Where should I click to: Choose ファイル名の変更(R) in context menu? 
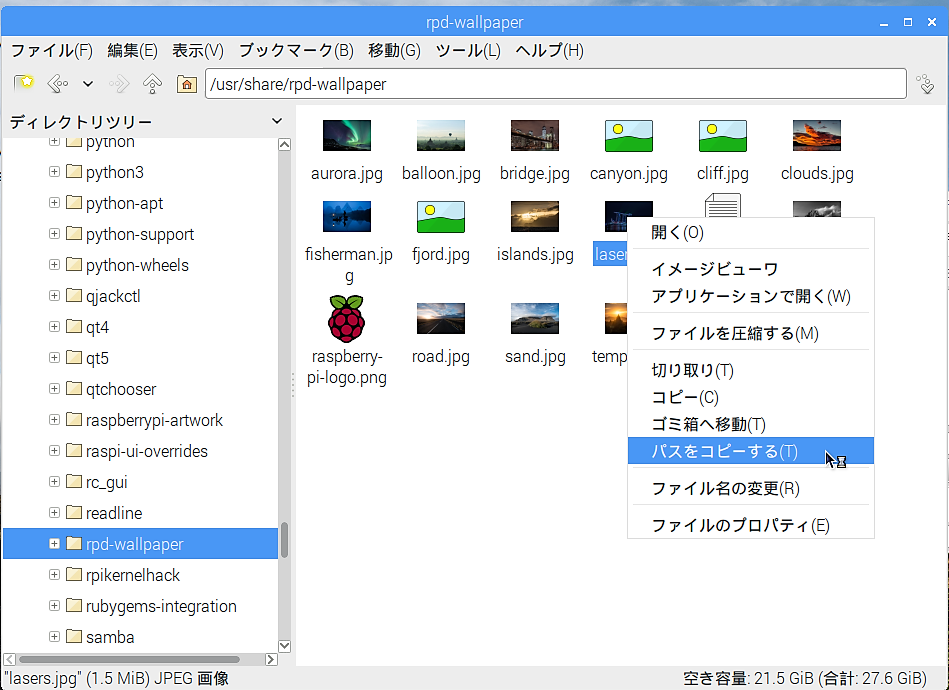tap(750, 488)
